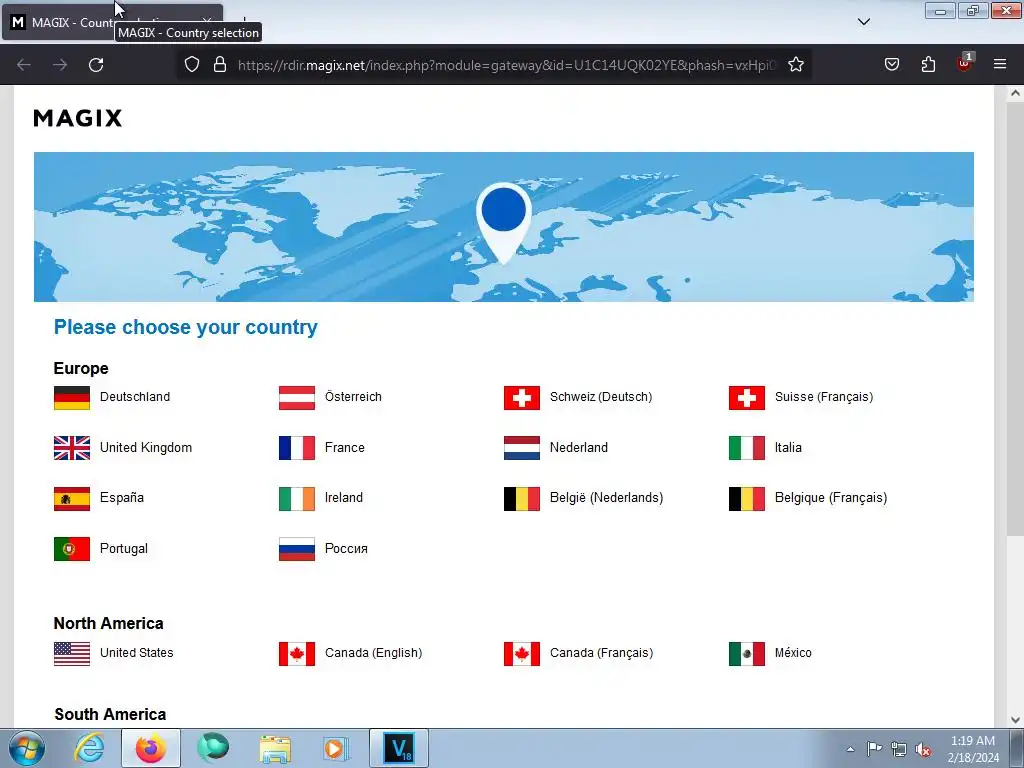Select the MAGIX Country selection tab
1024x768 pixels.
[112, 22]
